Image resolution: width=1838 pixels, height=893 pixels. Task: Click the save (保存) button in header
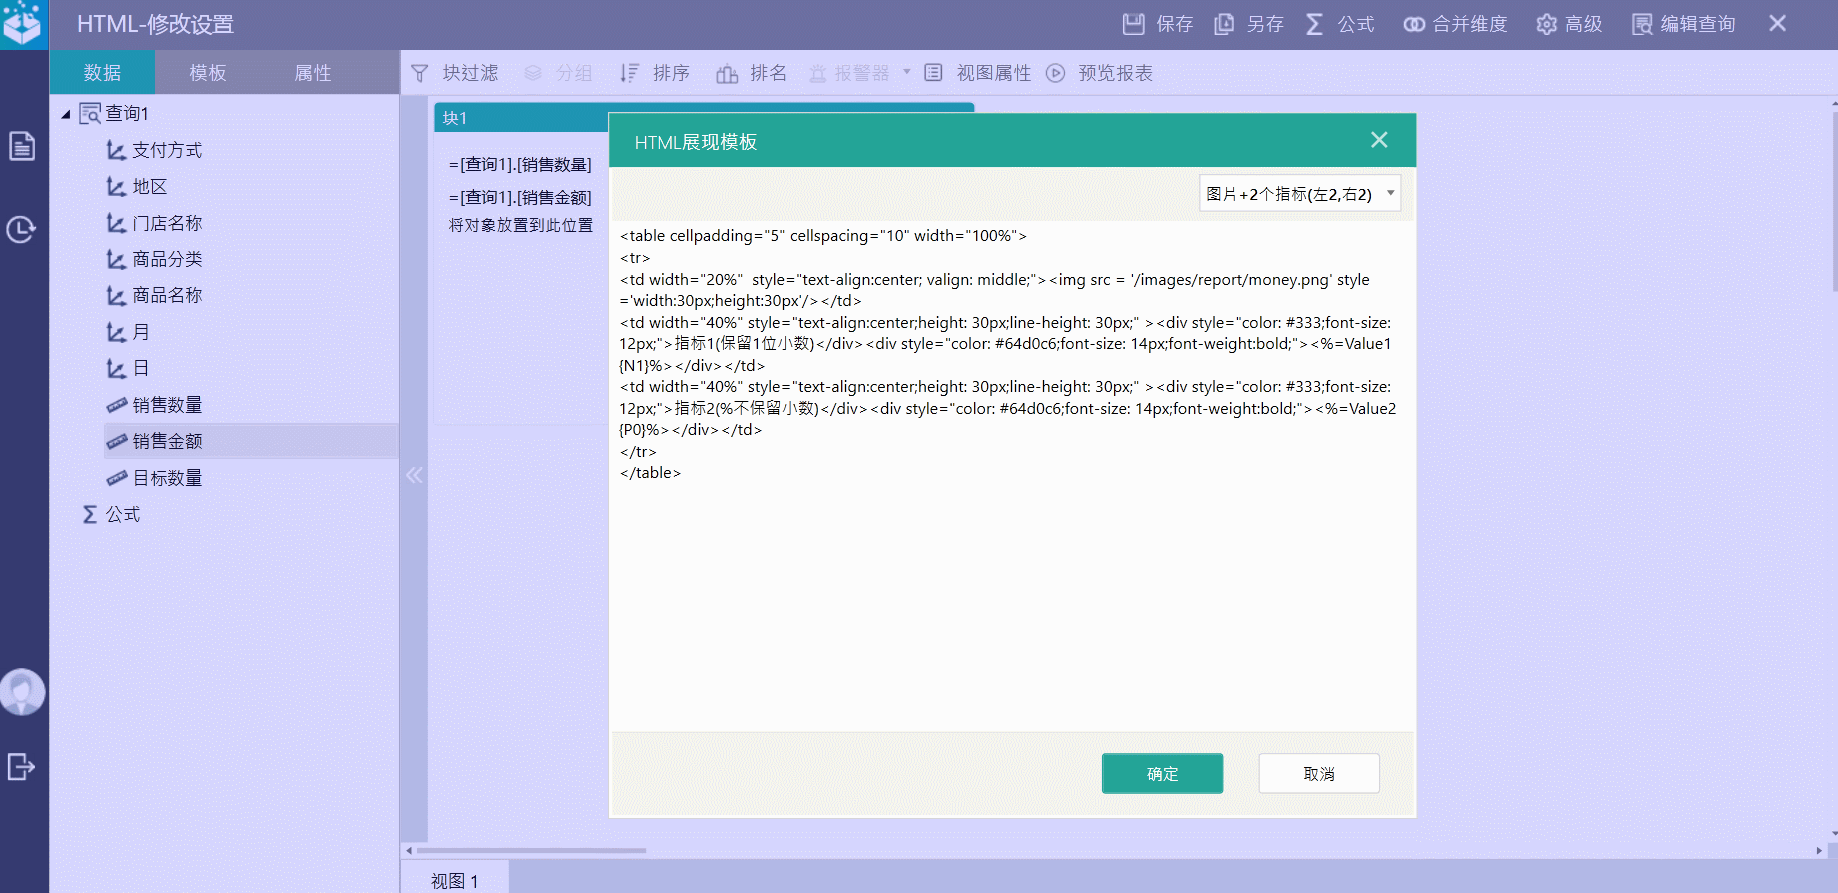click(x=1157, y=24)
